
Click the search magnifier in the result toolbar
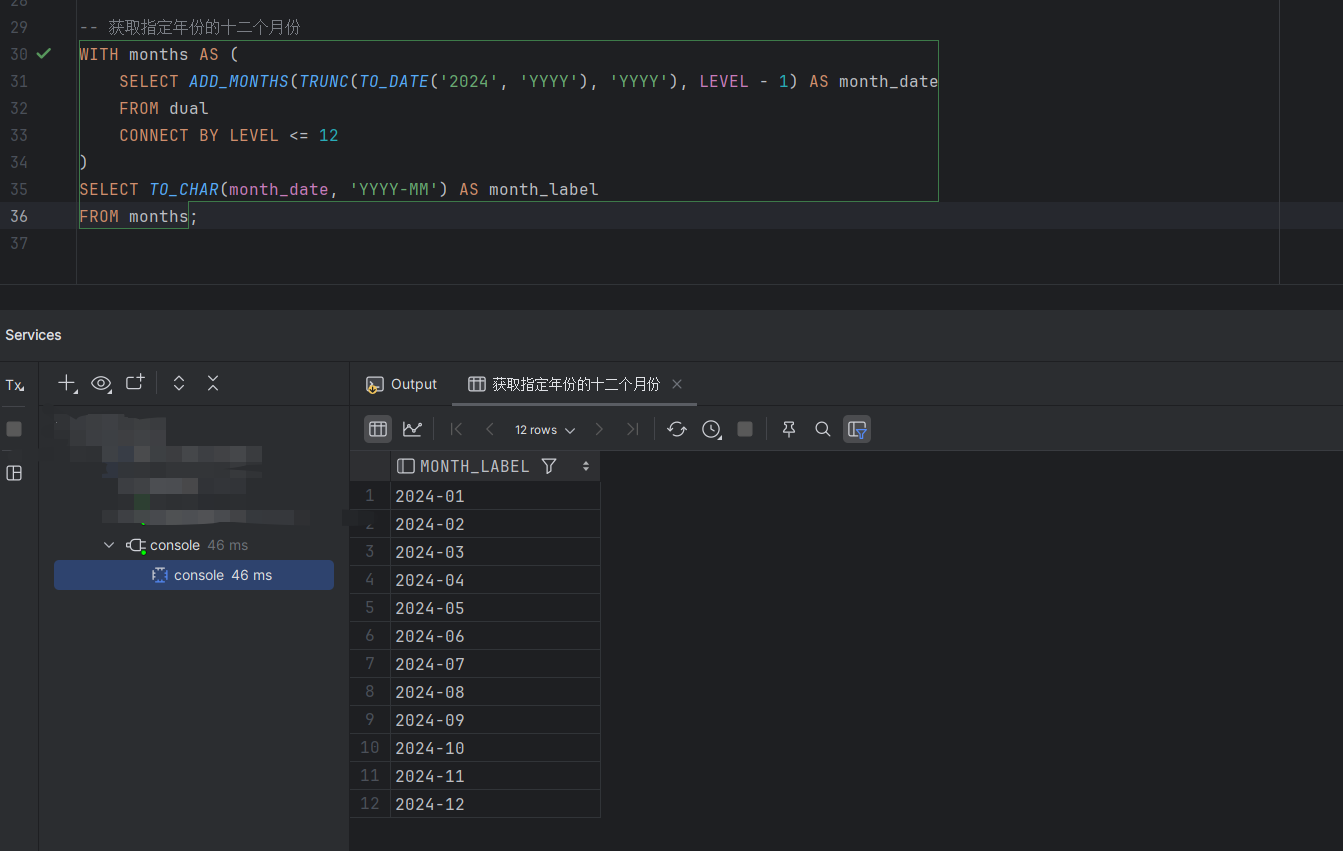pos(823,429)
